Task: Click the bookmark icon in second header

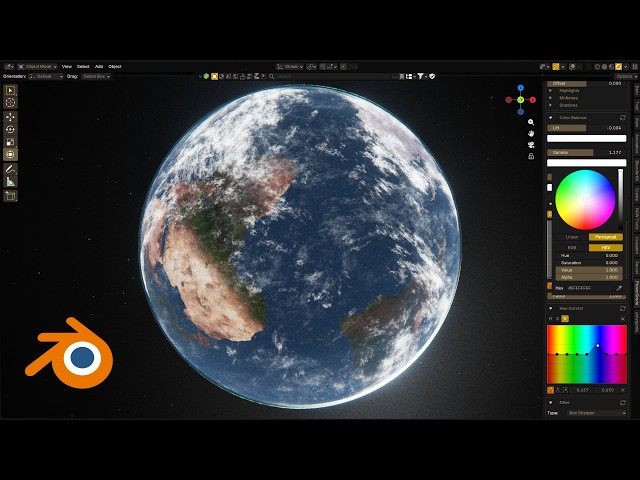Action: (402, 76)
